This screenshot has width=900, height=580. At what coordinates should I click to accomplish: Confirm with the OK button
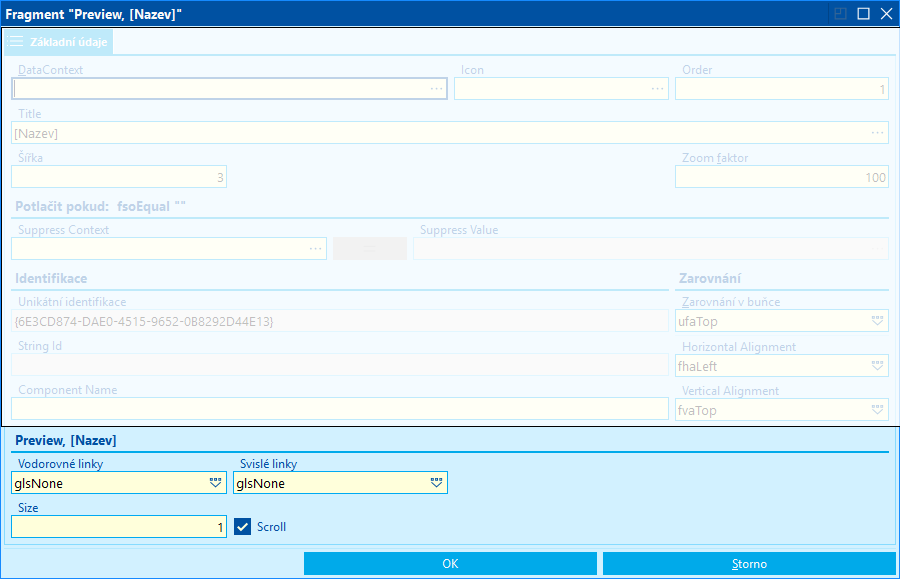(450, 564)
